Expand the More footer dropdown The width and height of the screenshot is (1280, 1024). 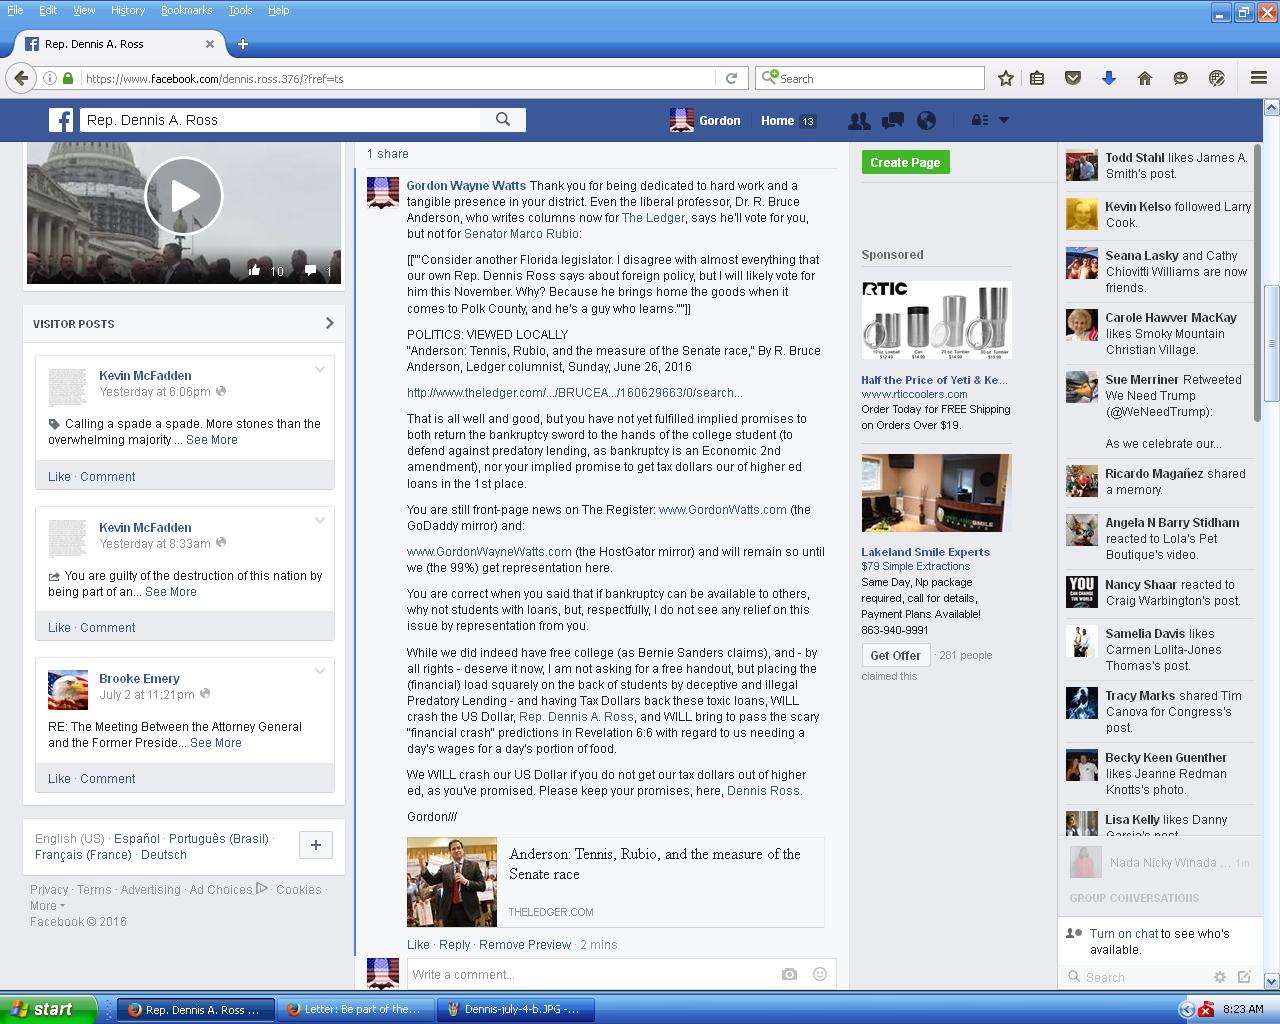click(47, 906)
